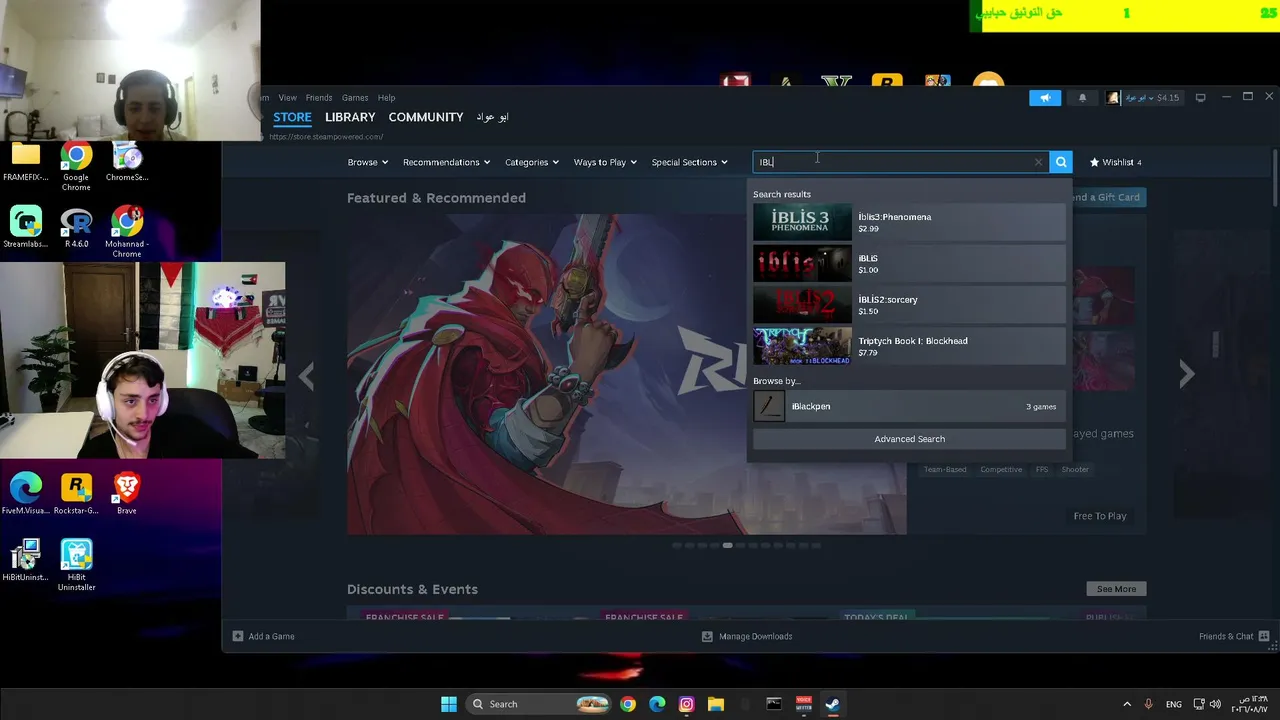The image size is (1280, 720).
Task: Open the Wishlist link
Action: (1115, 162)
